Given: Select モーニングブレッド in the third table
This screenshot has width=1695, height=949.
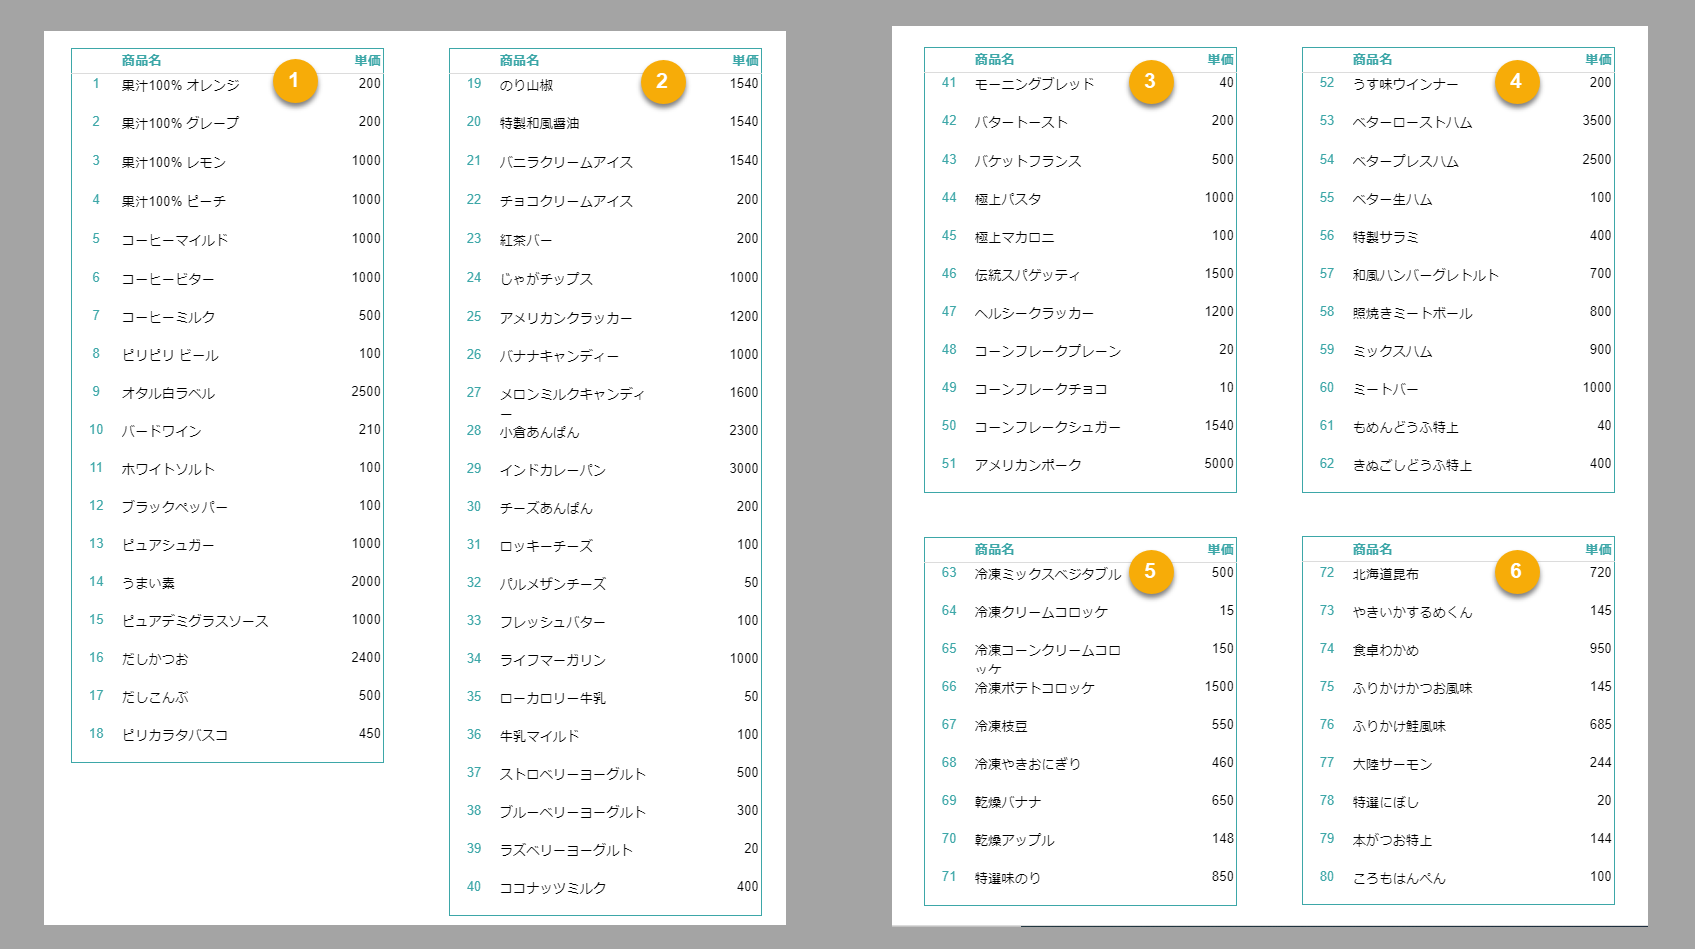Looking at the screenshot, I should pyautogui.click(x=1033, y=85).
